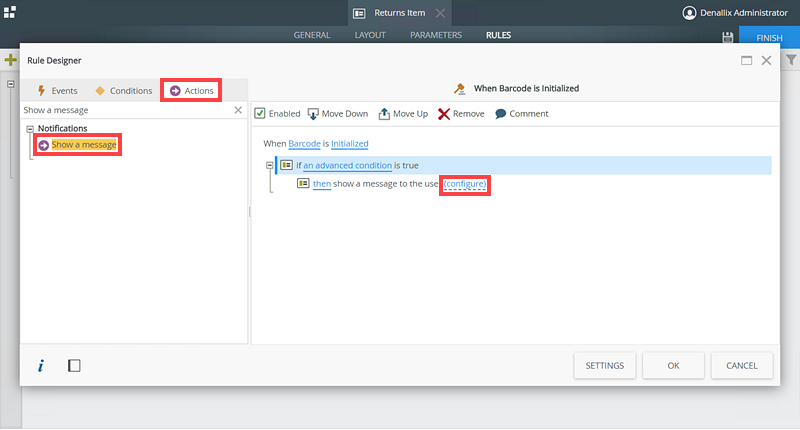Click the rule gavel title icon

click(459, 89)
